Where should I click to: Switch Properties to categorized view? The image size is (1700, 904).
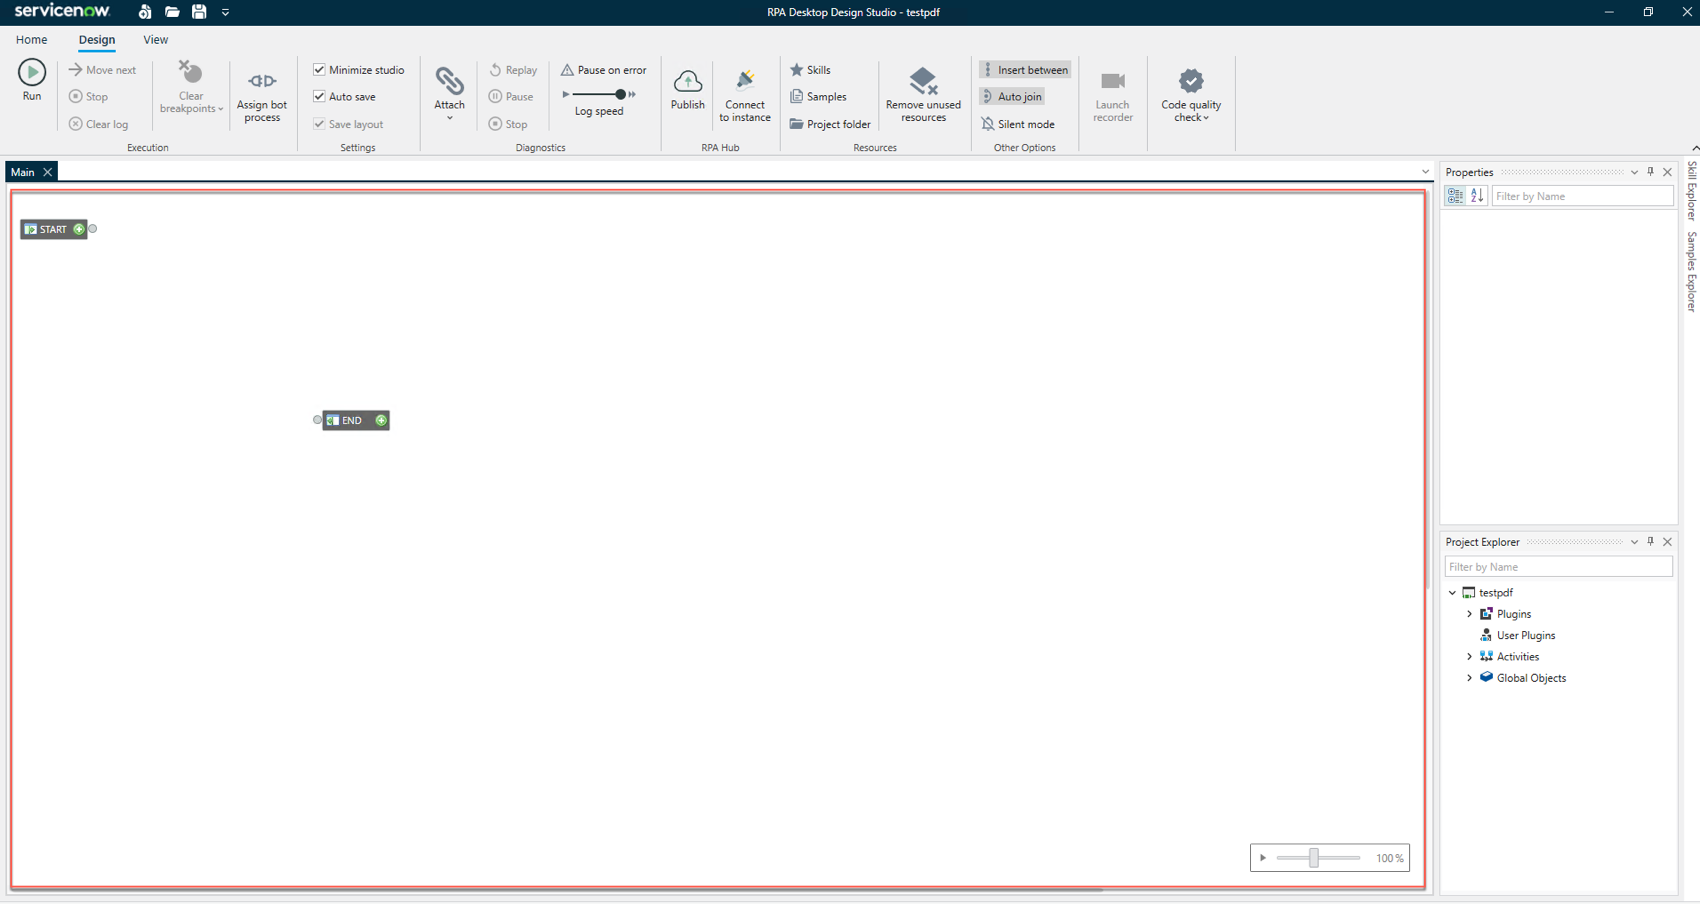click(x=1455, y=196)
